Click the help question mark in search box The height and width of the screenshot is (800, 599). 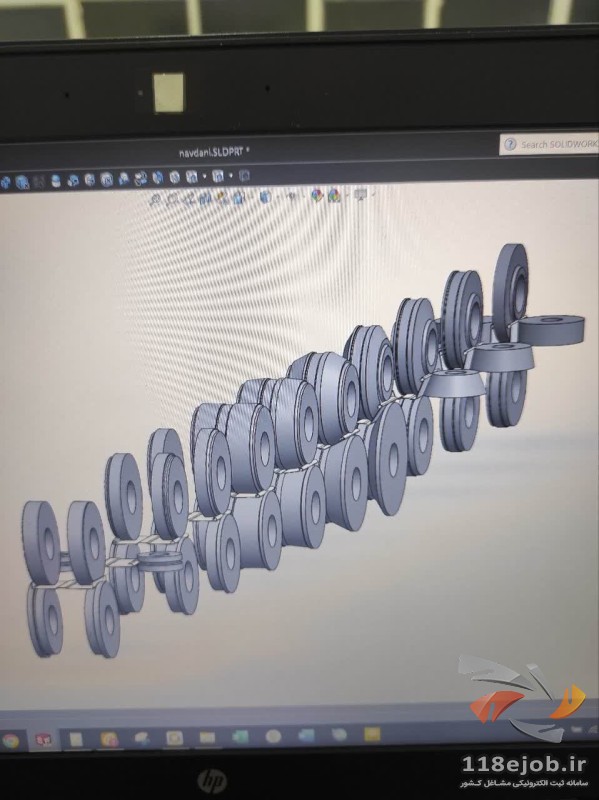point(510,145)
